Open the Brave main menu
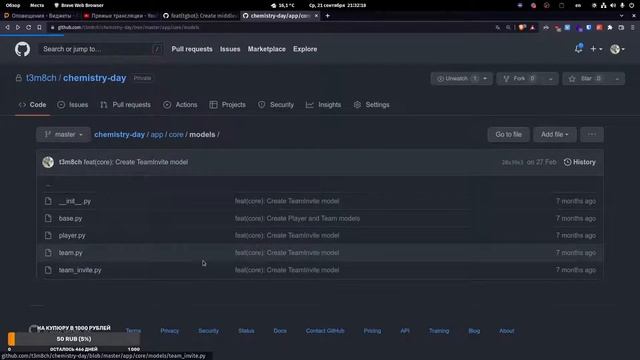640x360 pixels. coord(633,27)
